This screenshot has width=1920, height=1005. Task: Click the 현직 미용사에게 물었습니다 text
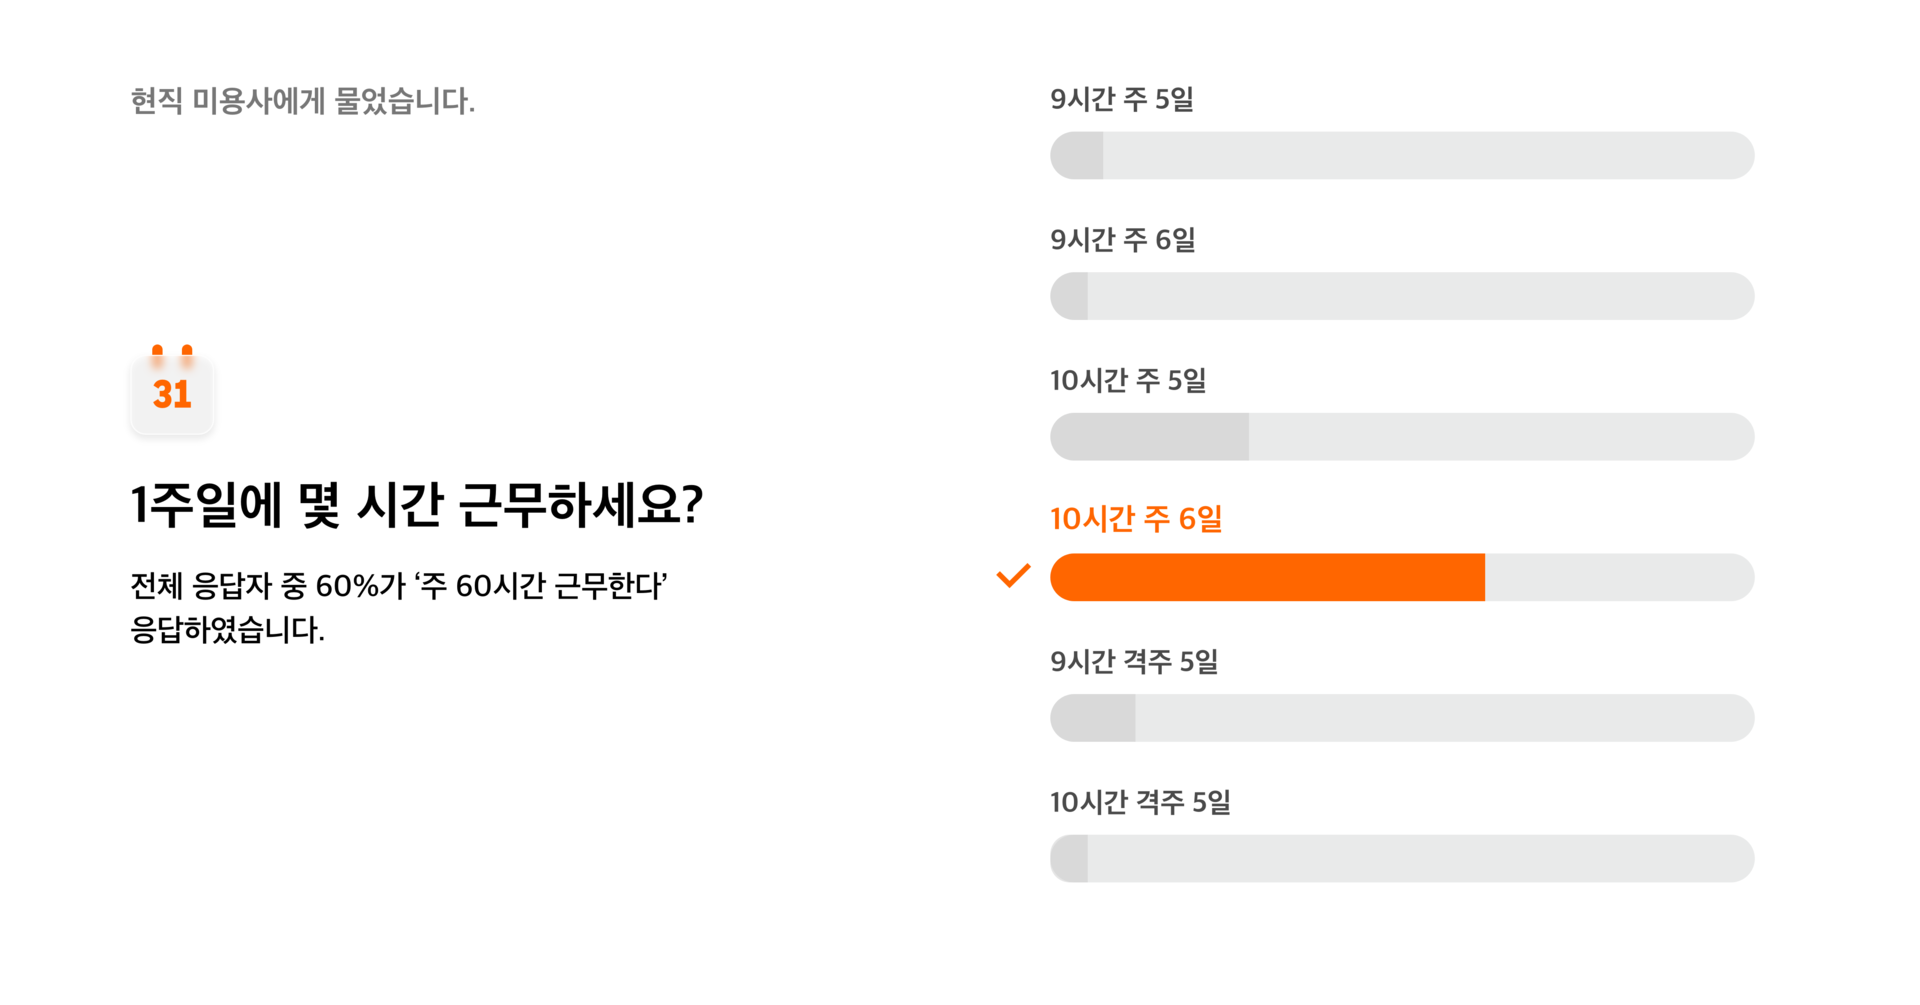pyautogui.click(x=303, y=101)
